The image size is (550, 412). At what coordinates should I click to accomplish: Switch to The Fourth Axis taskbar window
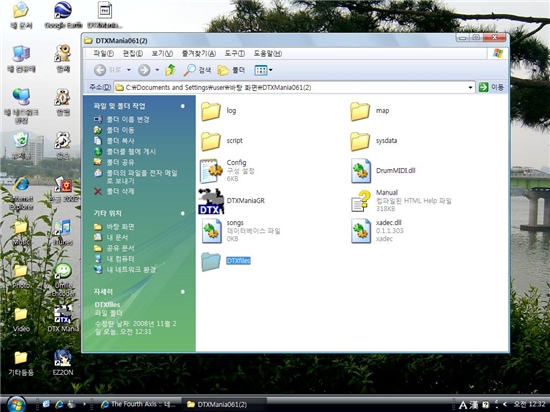click(139, 404)
